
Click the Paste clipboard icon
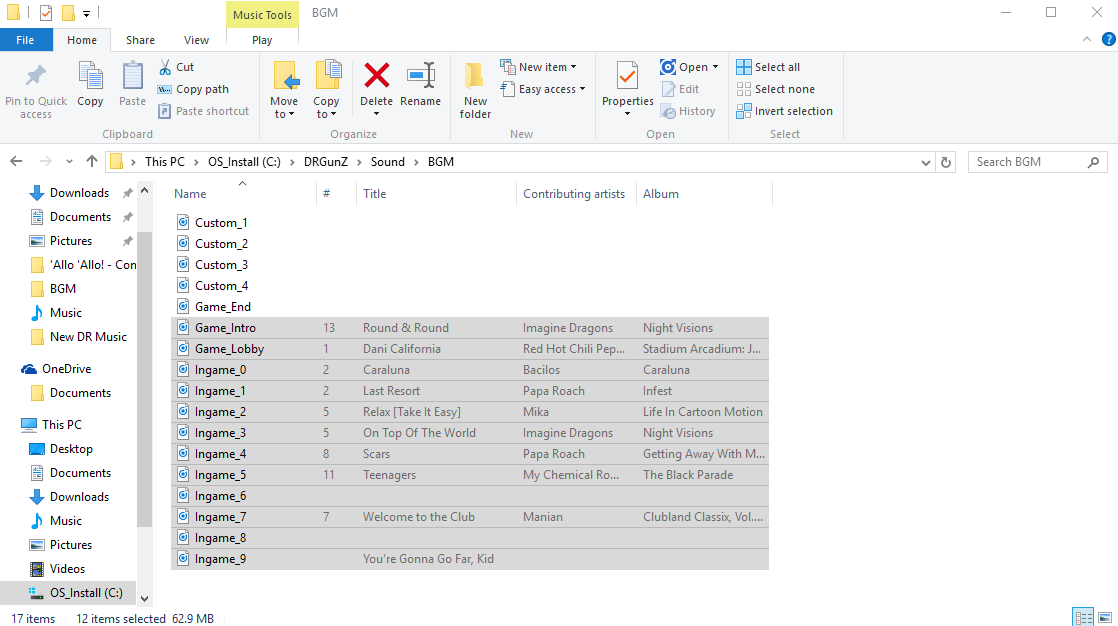click(132, 76)
